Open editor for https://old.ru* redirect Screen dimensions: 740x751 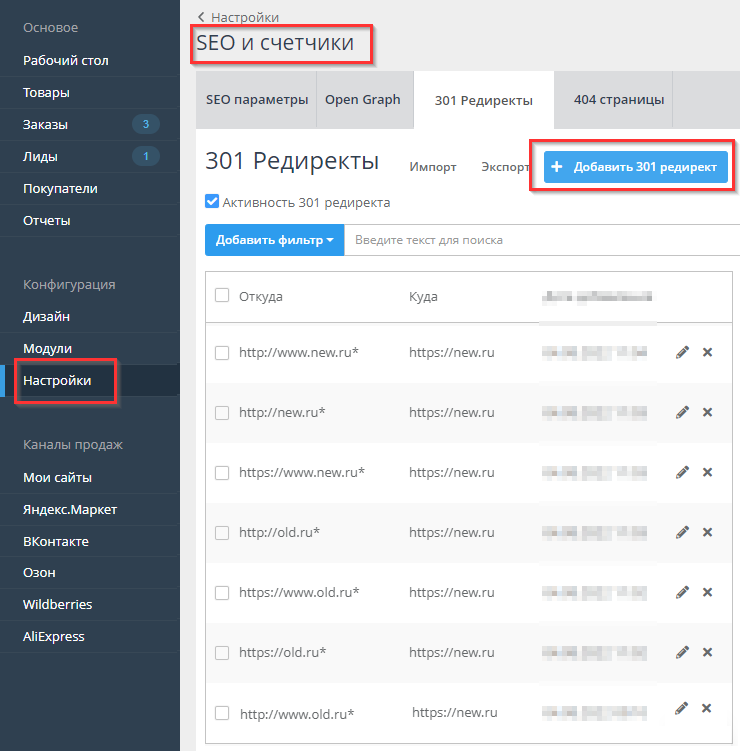point(682,652)
